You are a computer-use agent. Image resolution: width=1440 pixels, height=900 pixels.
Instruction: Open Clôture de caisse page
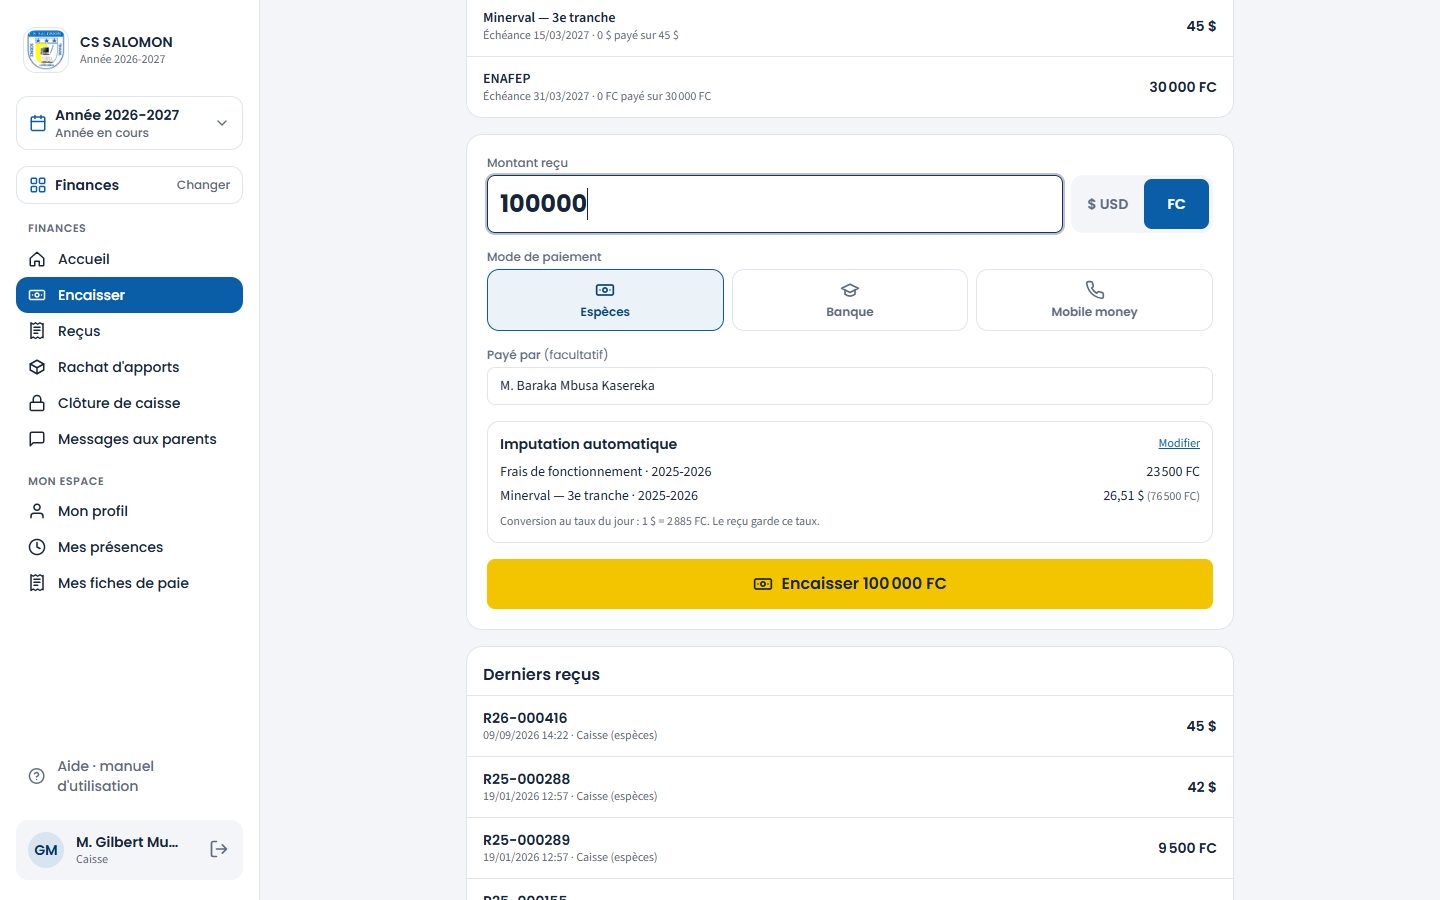point(129,403)
